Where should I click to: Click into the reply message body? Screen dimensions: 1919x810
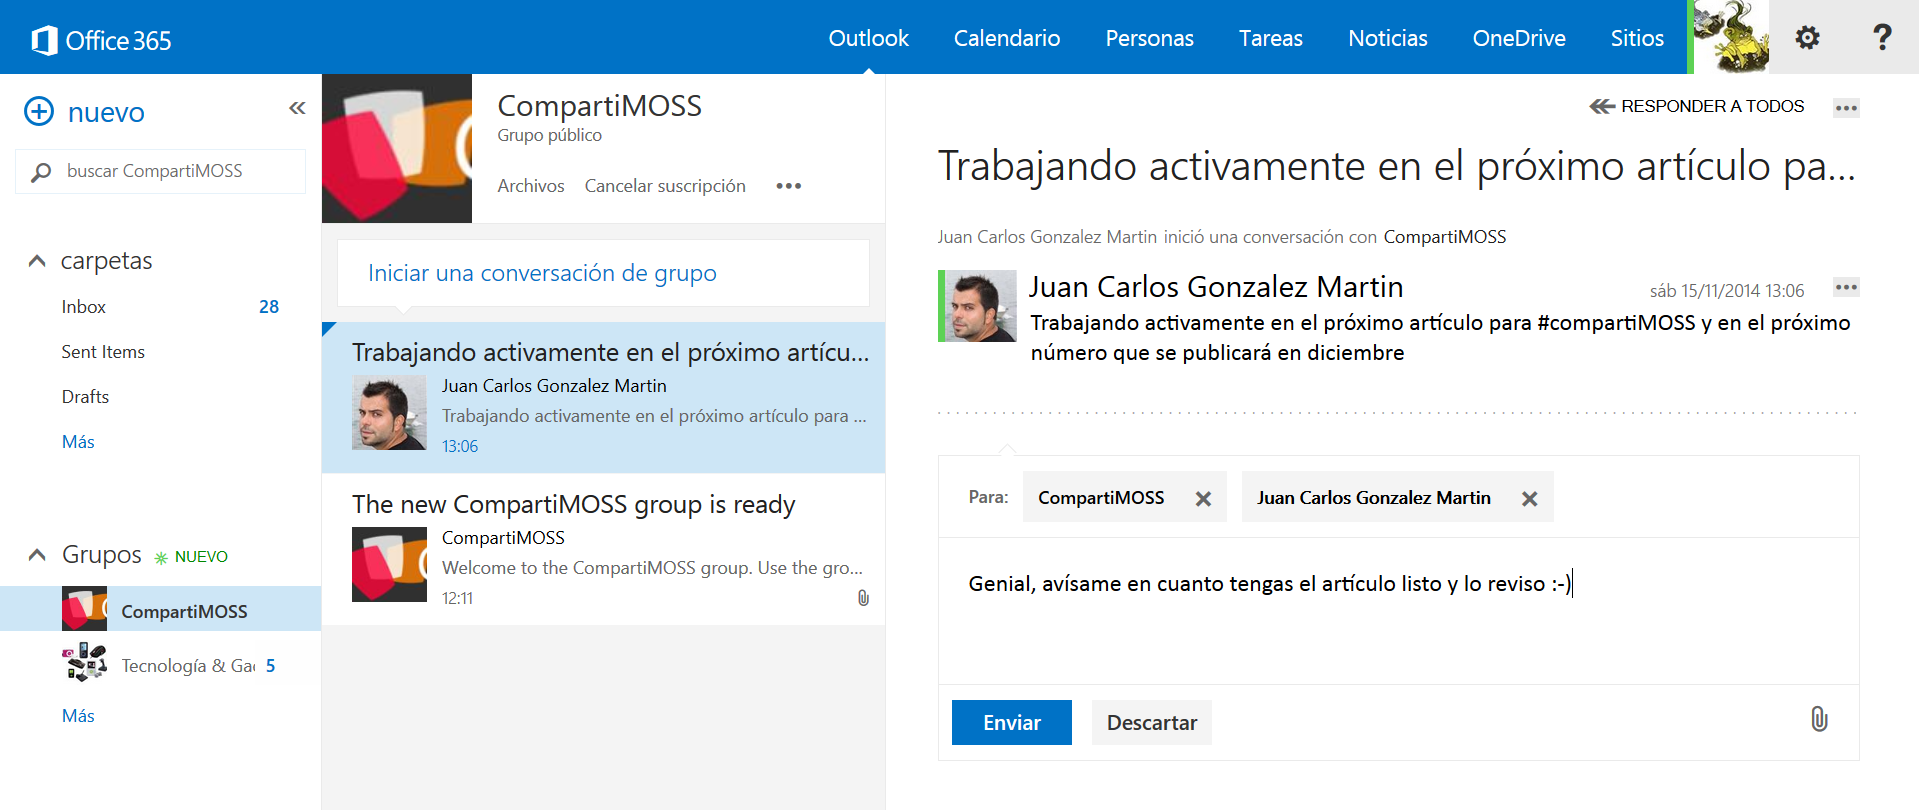(1398, 610)
